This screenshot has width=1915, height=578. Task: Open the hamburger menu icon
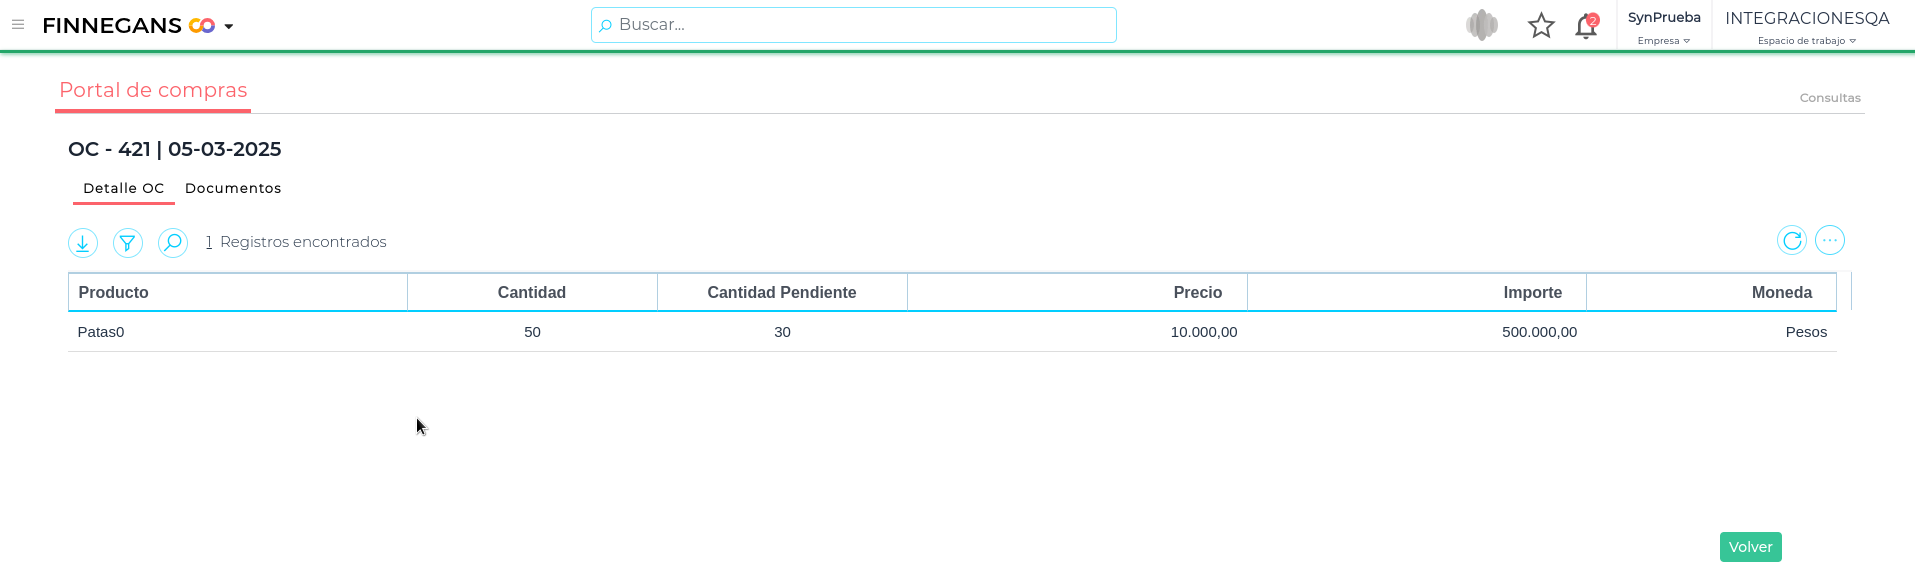18,25
